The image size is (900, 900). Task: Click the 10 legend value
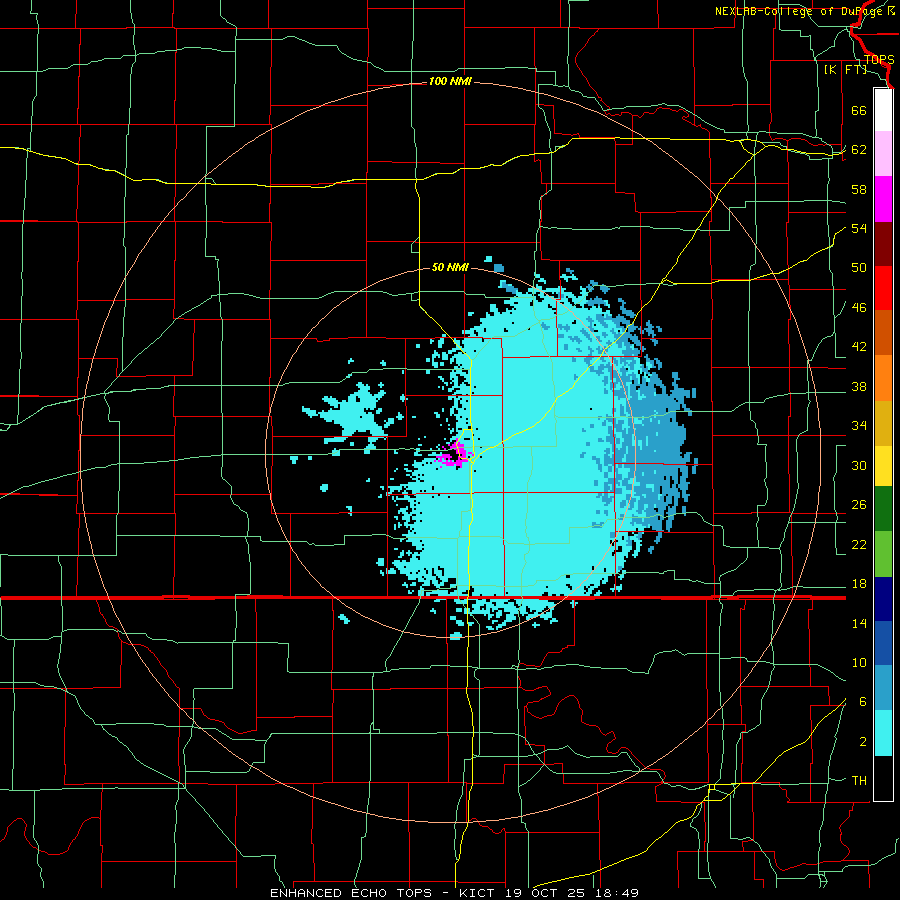859,662
